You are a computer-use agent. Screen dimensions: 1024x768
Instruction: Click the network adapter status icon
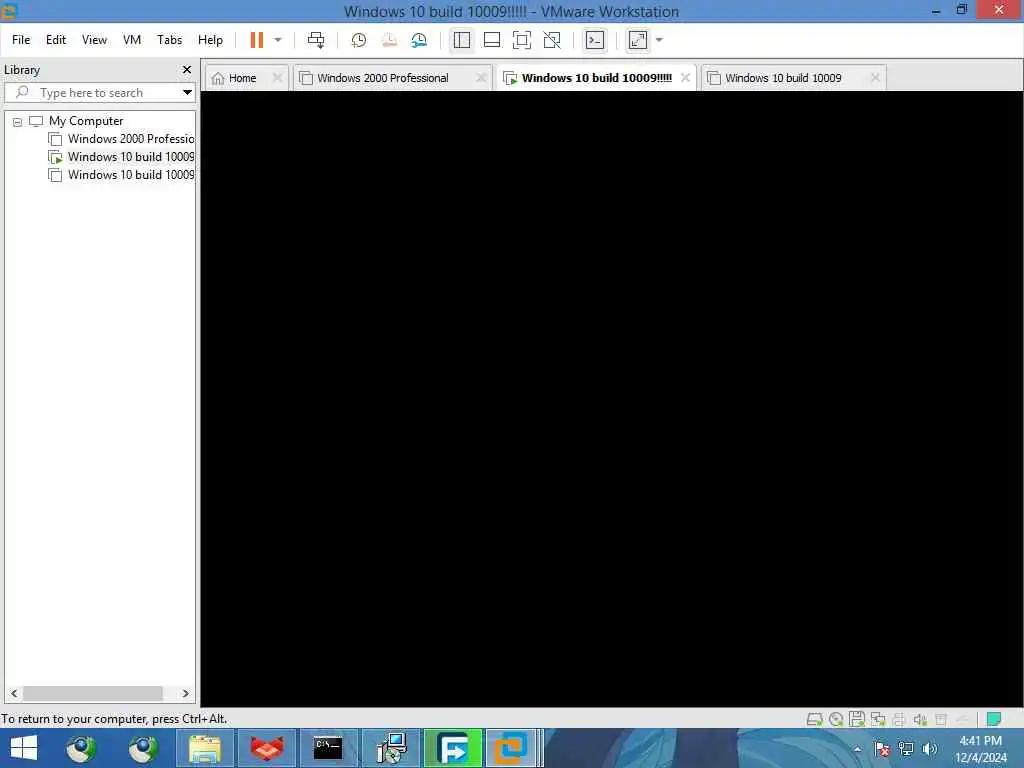click(878, 720)
